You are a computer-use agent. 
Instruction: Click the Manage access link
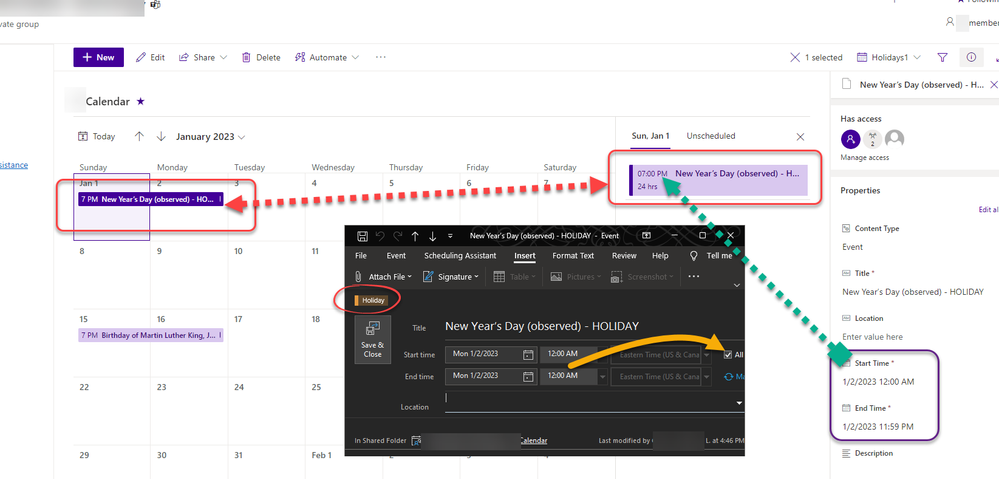[865, 157]
